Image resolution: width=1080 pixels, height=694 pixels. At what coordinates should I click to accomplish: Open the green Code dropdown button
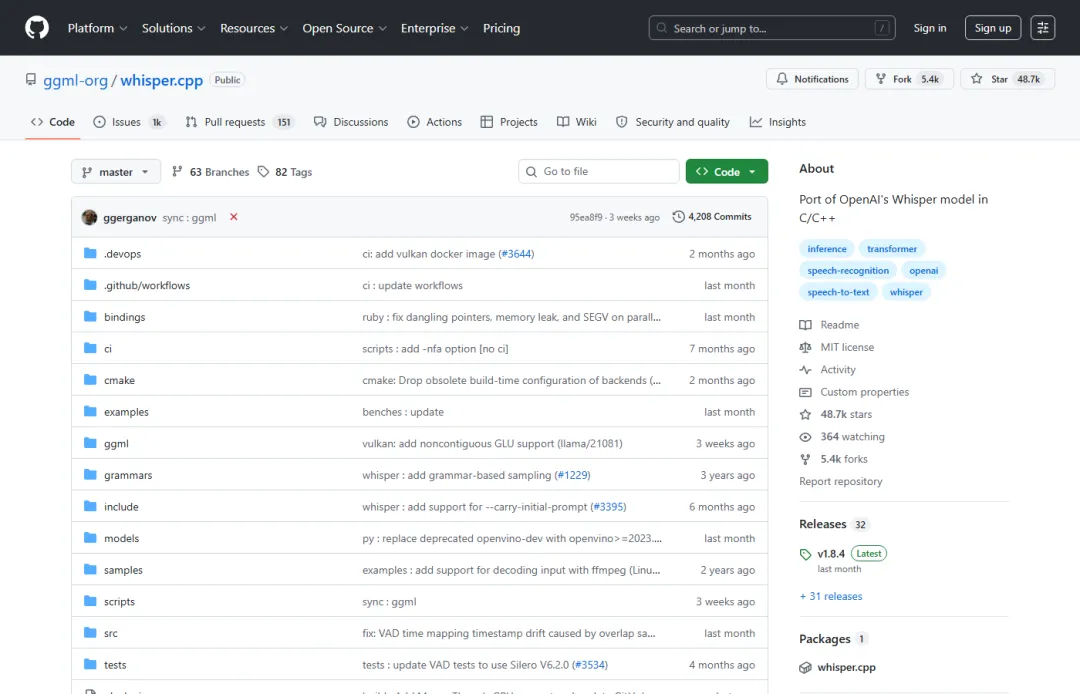pos(727,171)
